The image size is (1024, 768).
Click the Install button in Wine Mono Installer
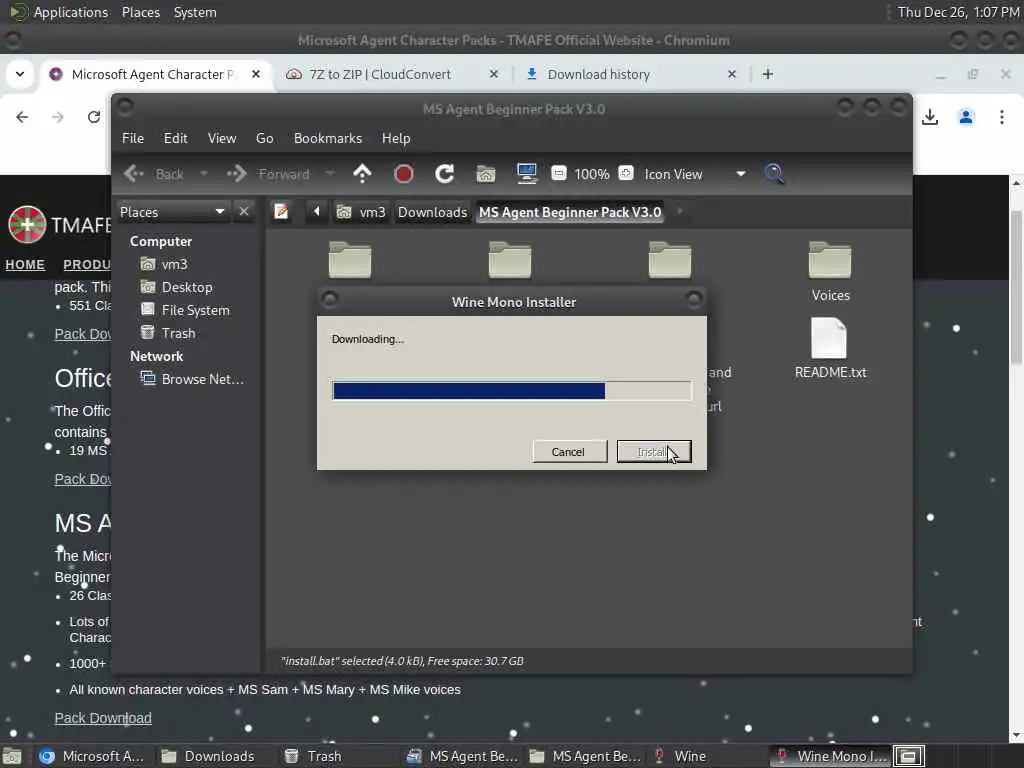(654, 452)
